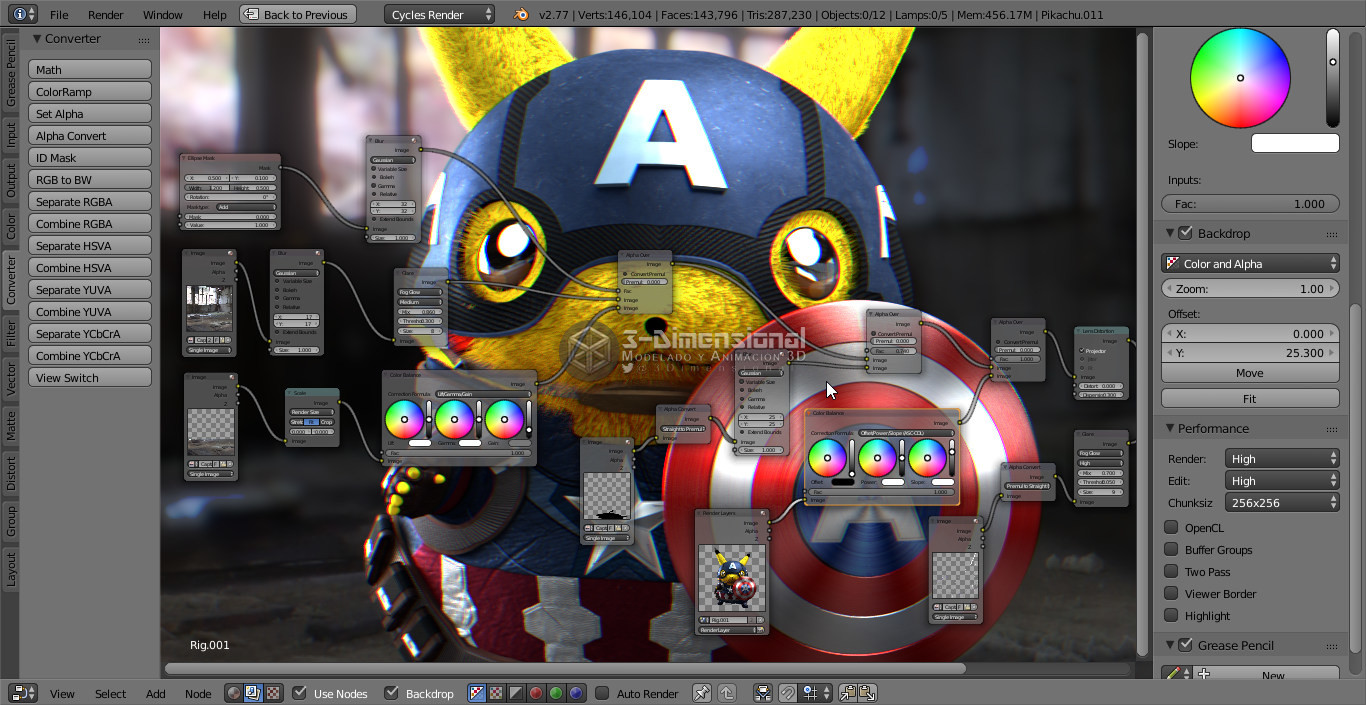Open the File menu
Screen dimensions: 1366x705
coord(59,14)
